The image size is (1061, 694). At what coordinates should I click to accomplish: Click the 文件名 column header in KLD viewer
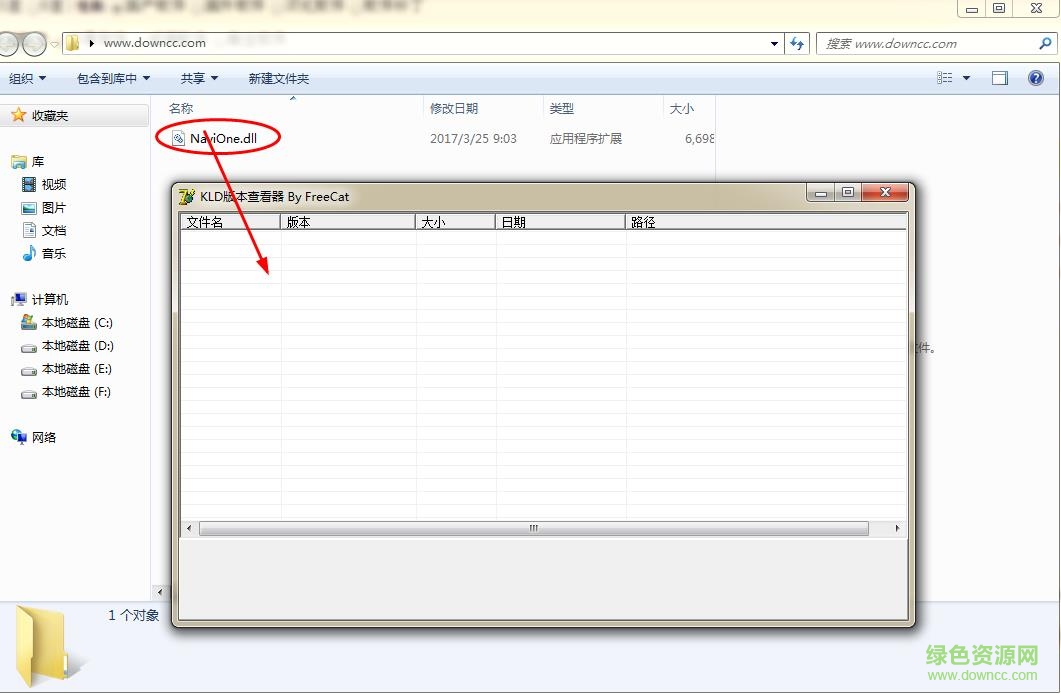click(x=230, y=222)
